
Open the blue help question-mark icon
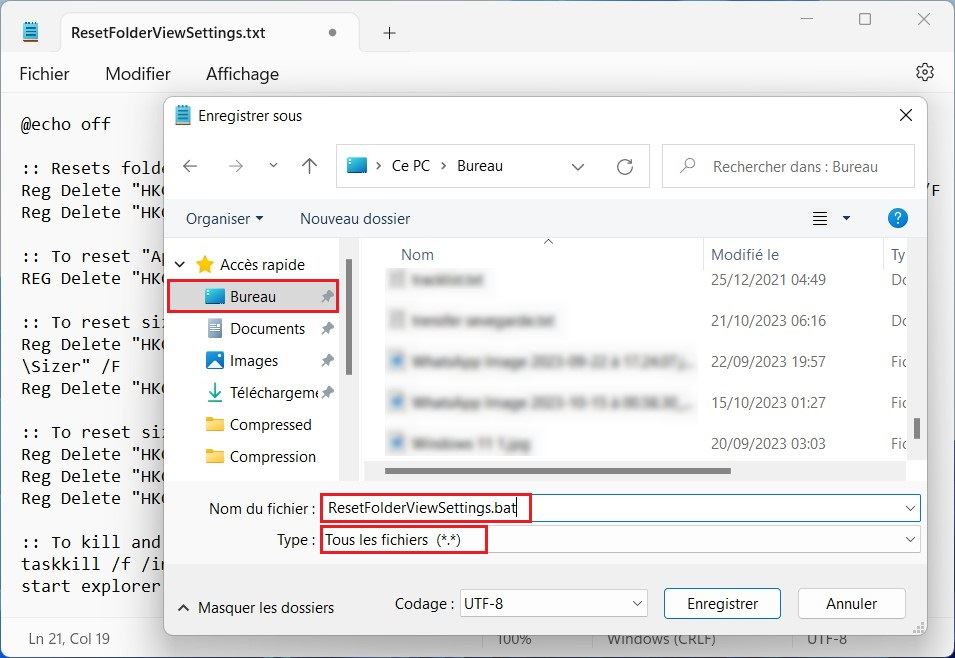click(x=897, y=218)
